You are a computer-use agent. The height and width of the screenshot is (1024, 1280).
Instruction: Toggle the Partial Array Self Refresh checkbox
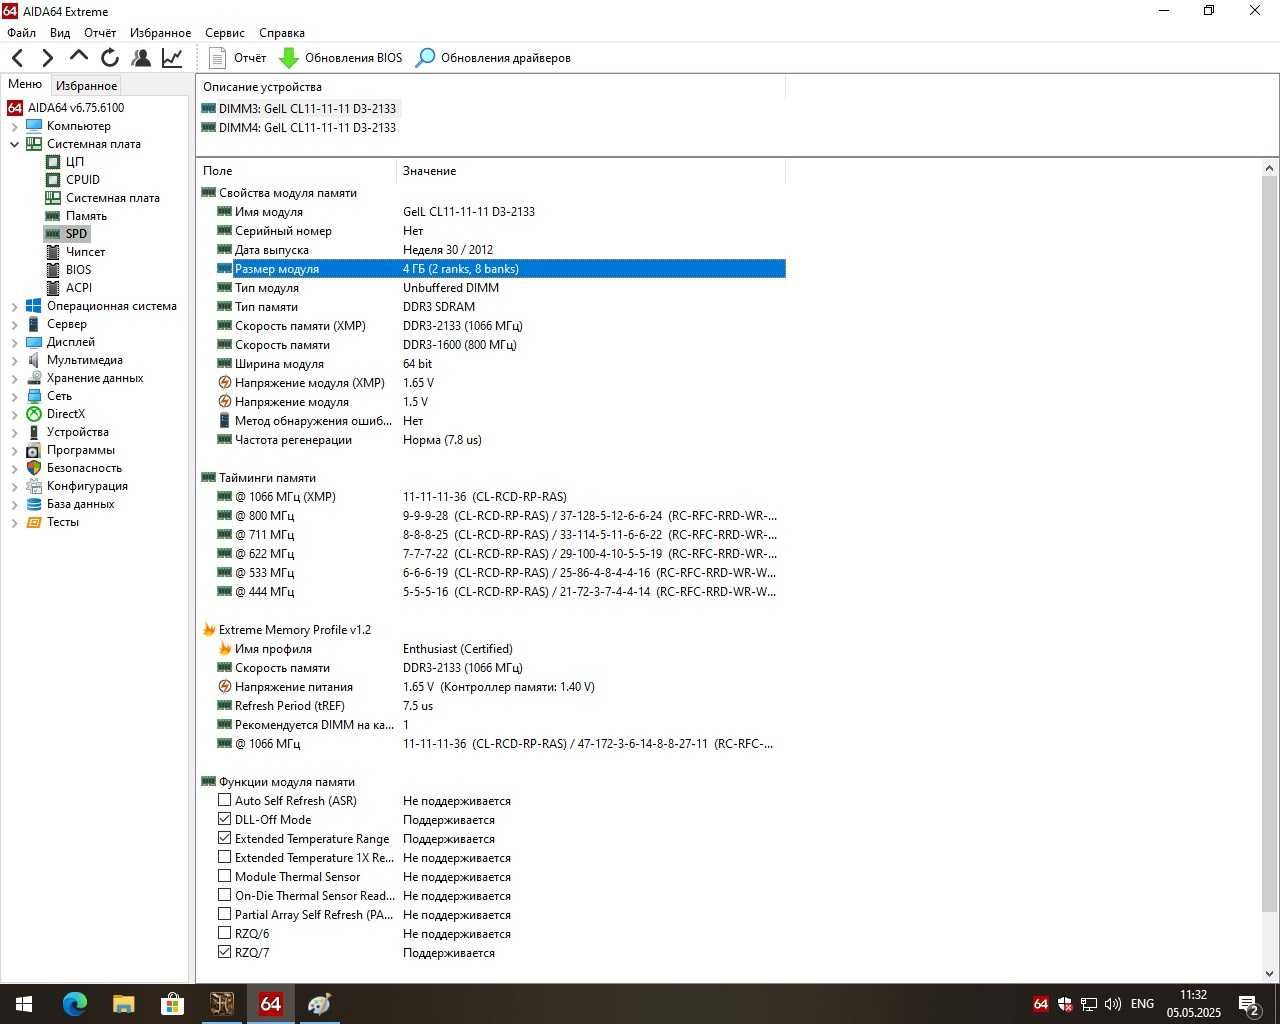tap(224, 914)
